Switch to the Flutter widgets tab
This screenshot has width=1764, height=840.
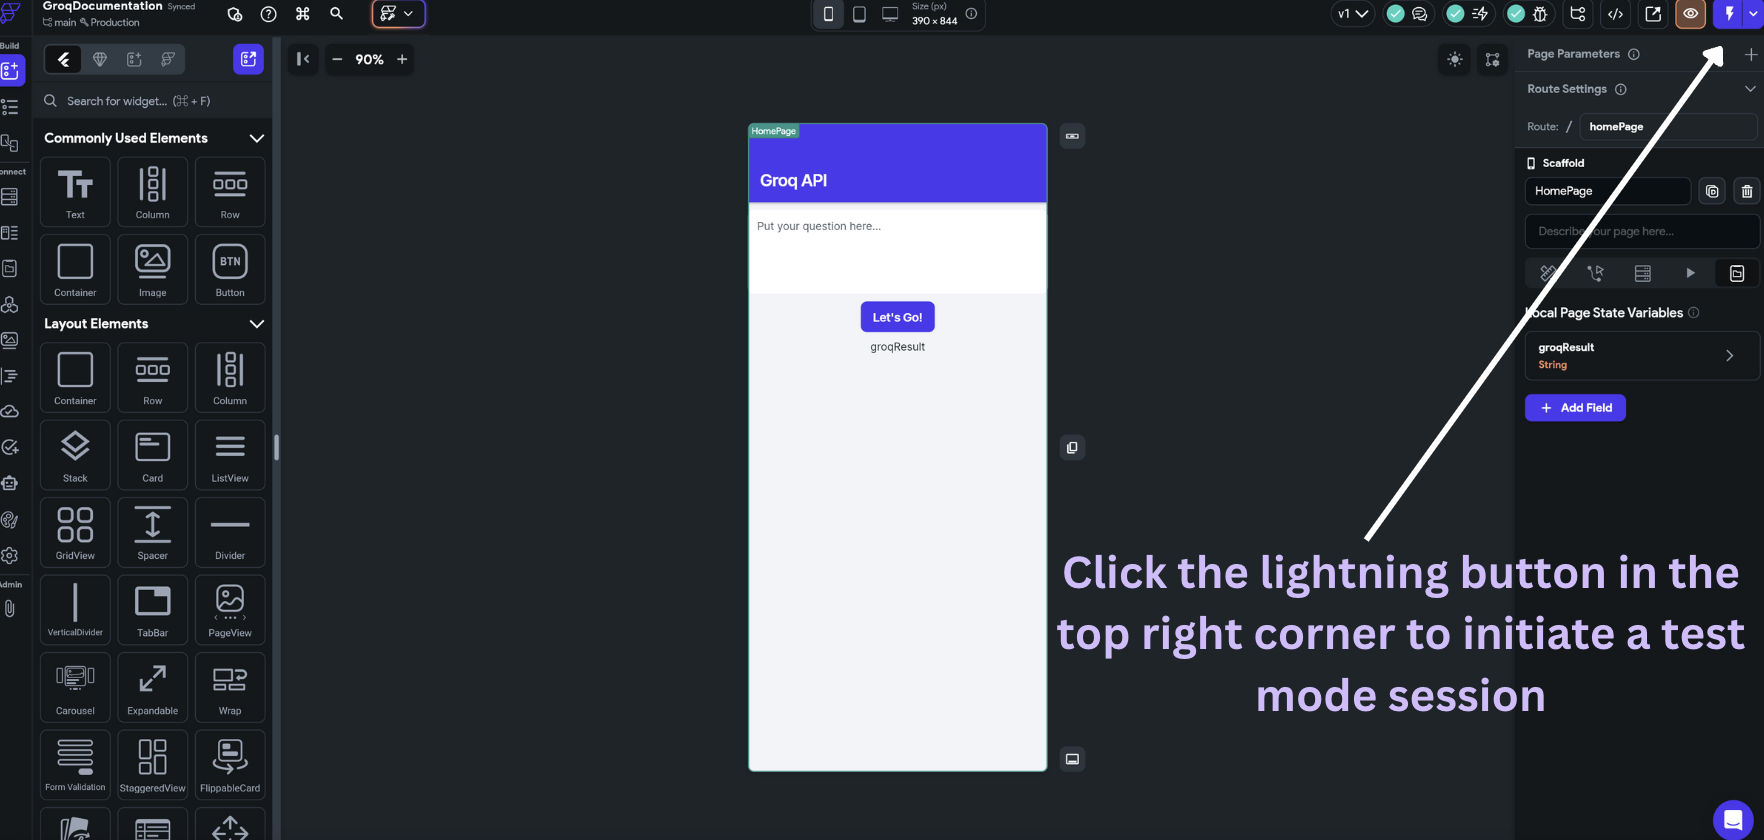[x=63, y=59]
